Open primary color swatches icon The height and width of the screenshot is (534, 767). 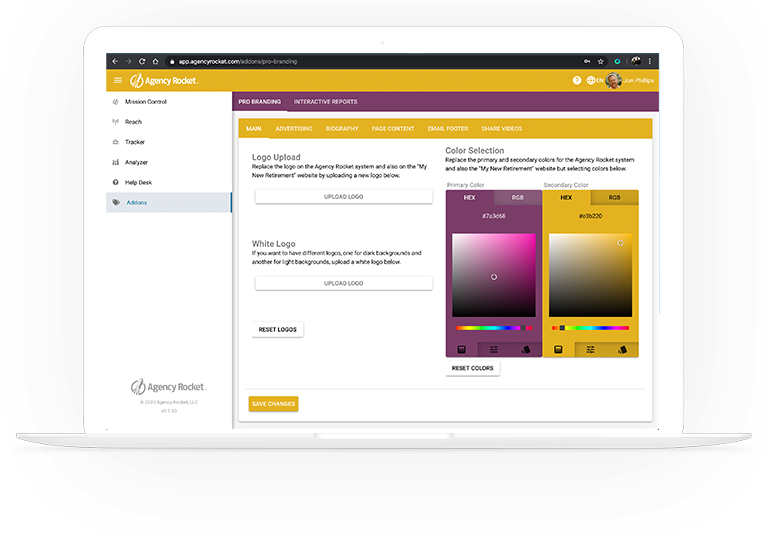pyautogui.click(x=526, y=350)
